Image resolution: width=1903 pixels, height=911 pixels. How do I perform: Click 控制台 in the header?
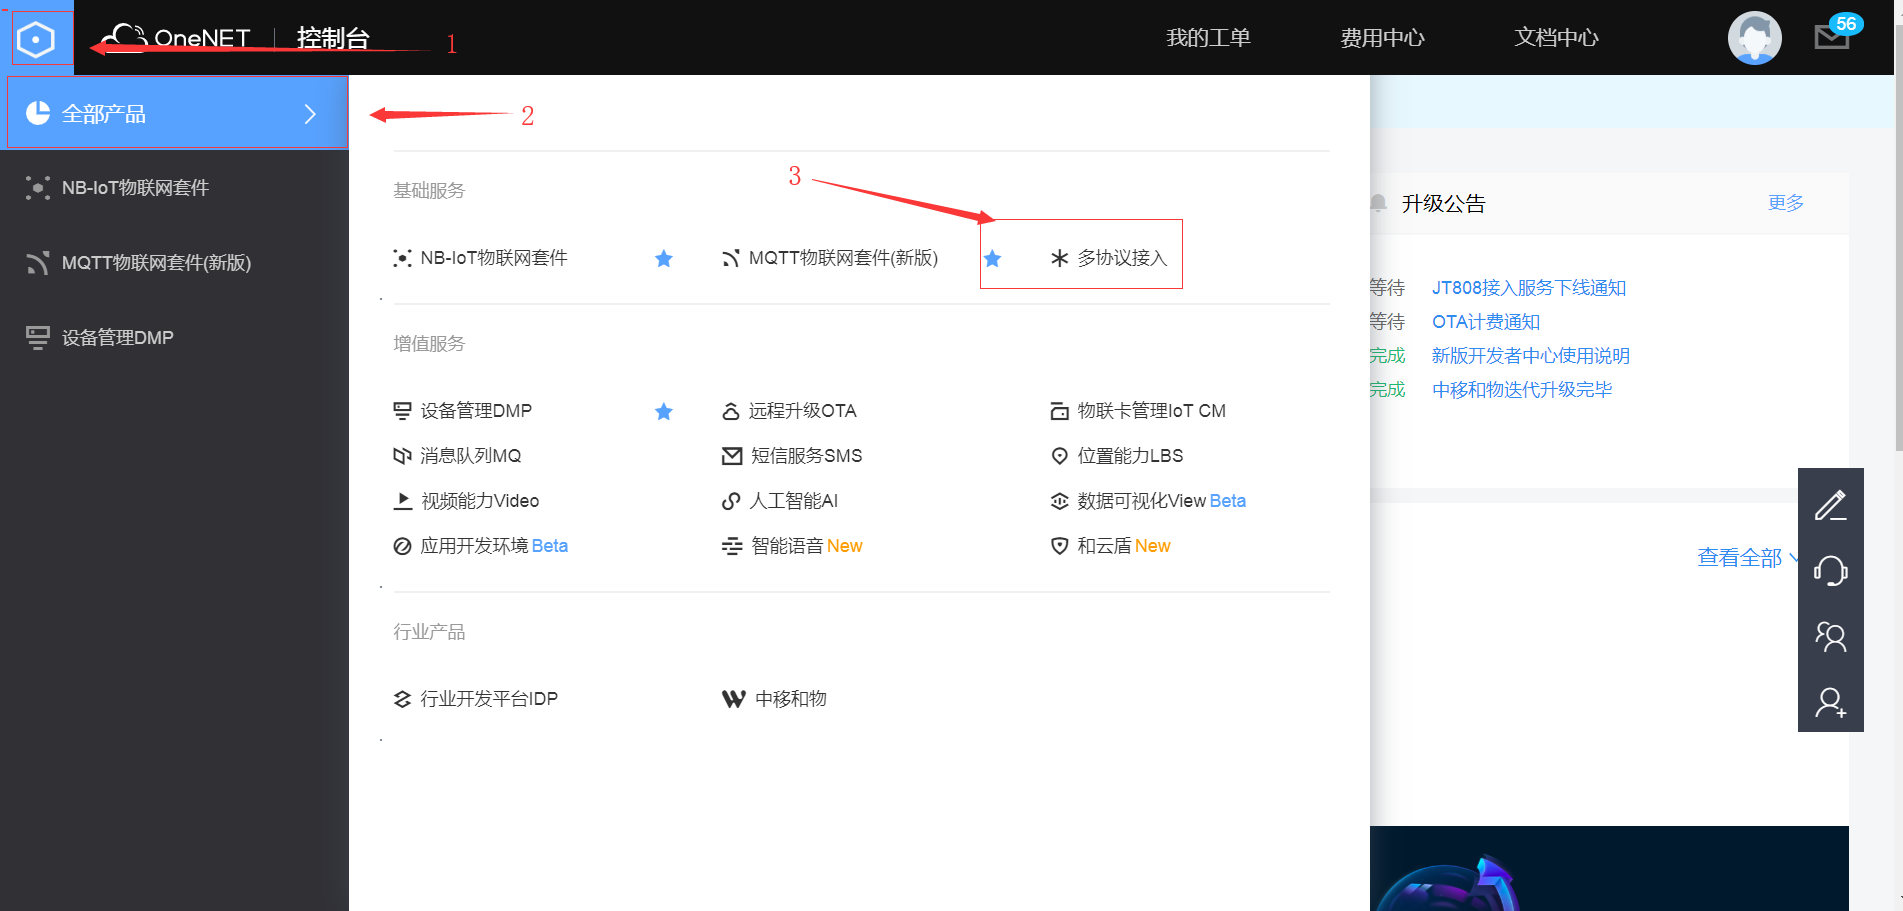pos(333,38)
